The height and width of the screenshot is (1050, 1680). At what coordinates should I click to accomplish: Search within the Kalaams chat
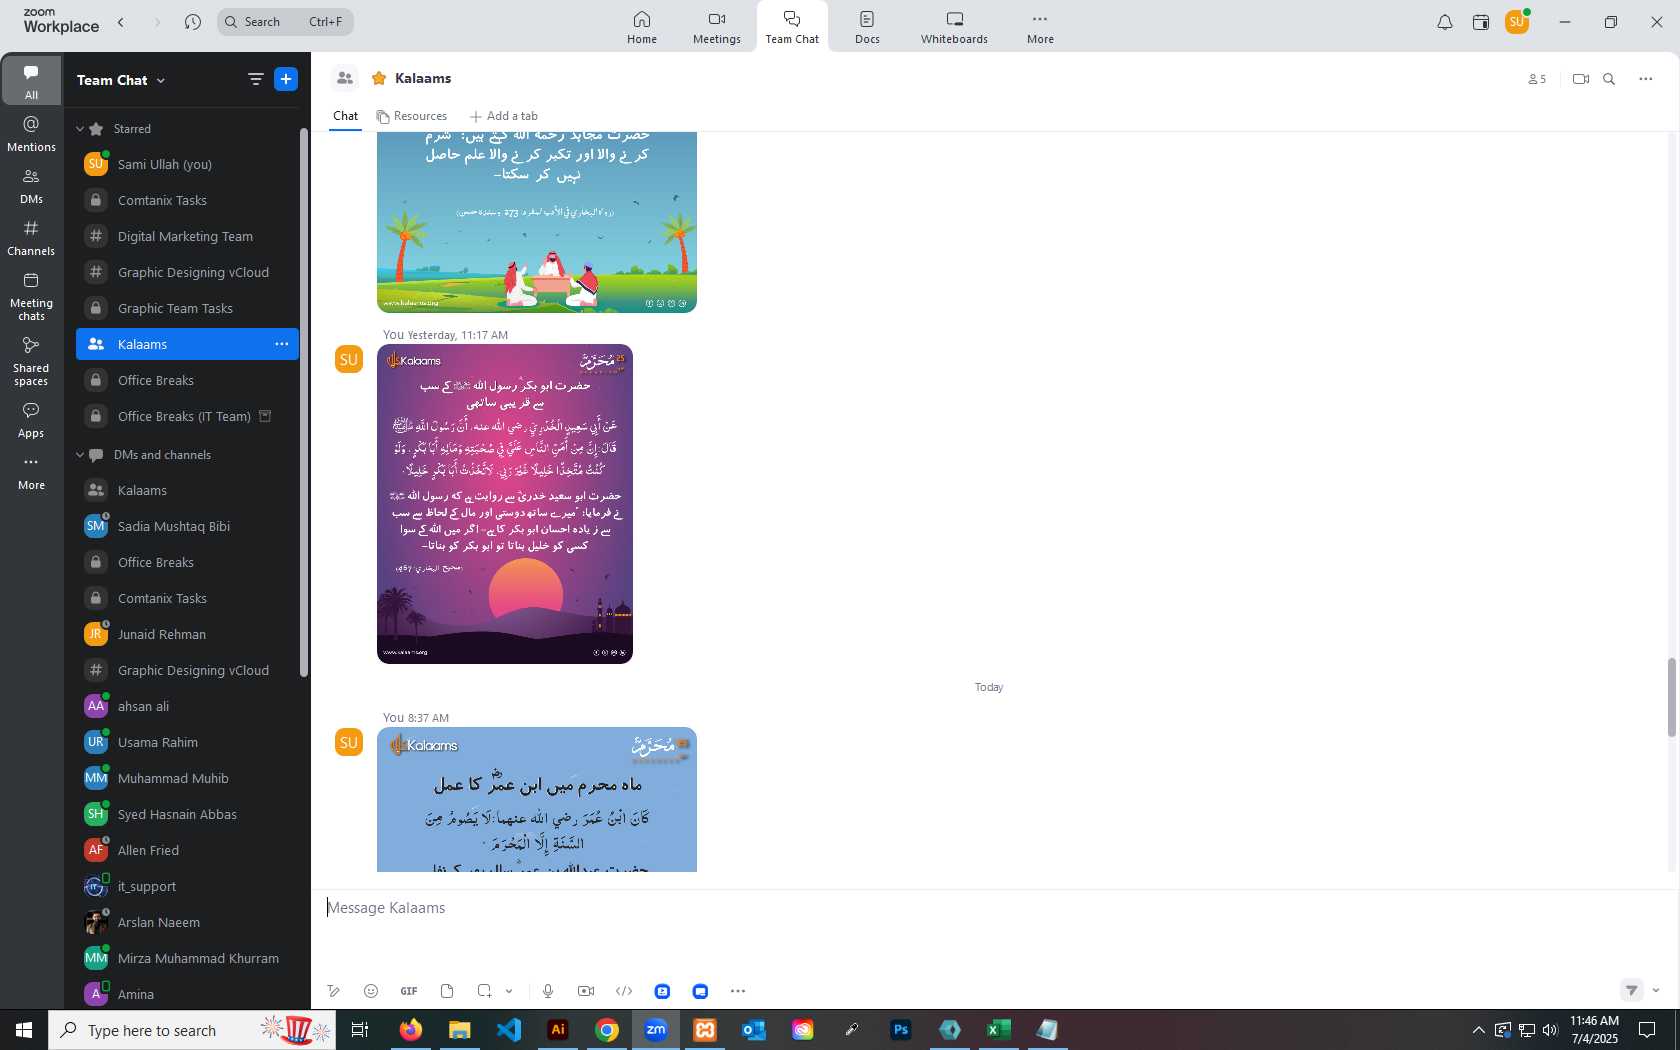1609,79
